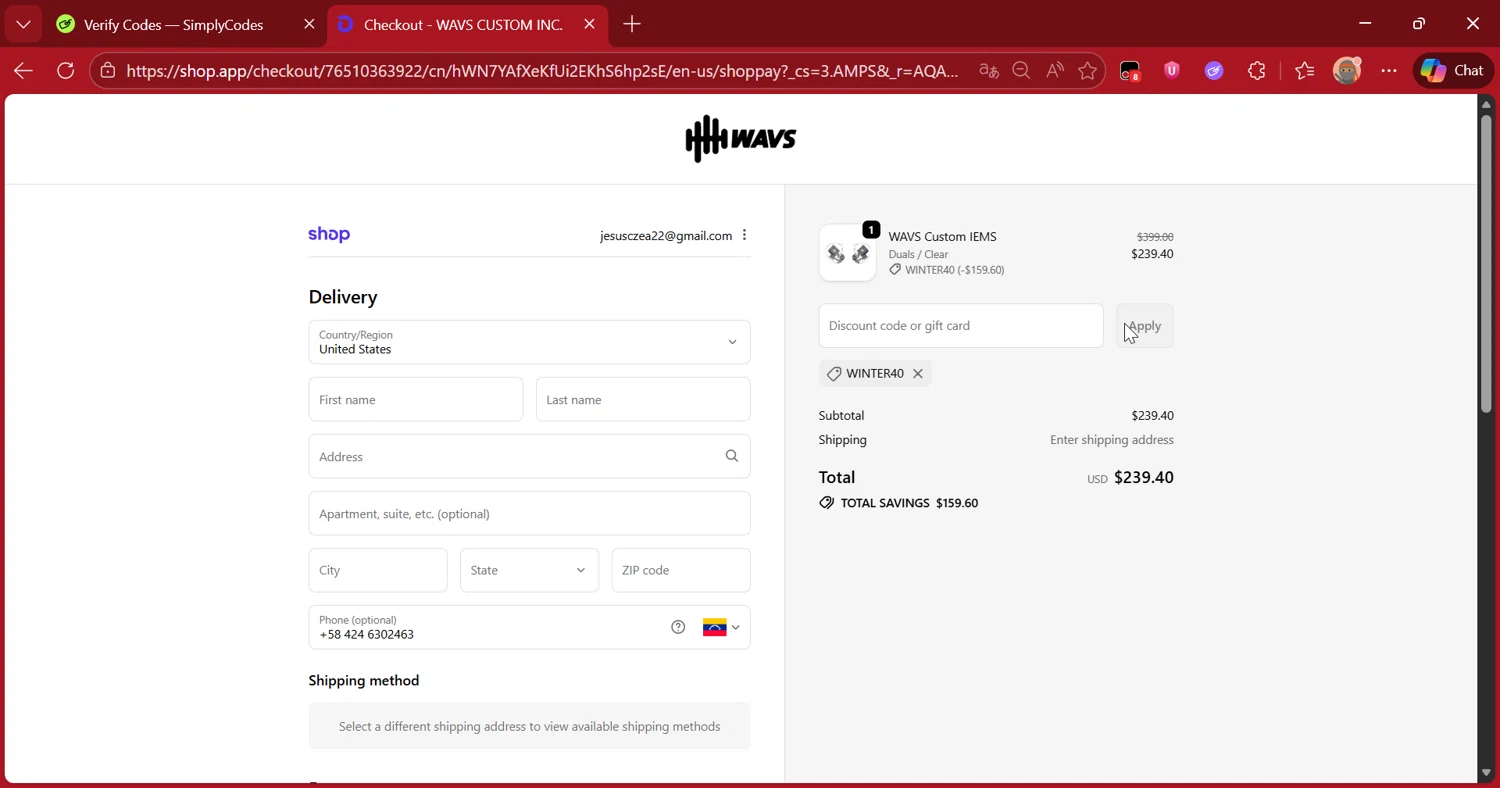Open account options menu beside email

coord(744,235)
